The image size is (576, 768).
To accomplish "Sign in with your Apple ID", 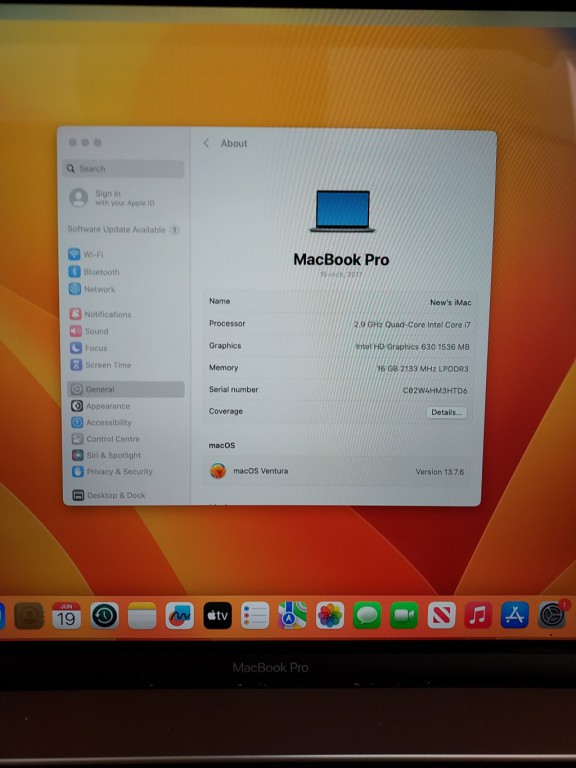I will [112, 198].
